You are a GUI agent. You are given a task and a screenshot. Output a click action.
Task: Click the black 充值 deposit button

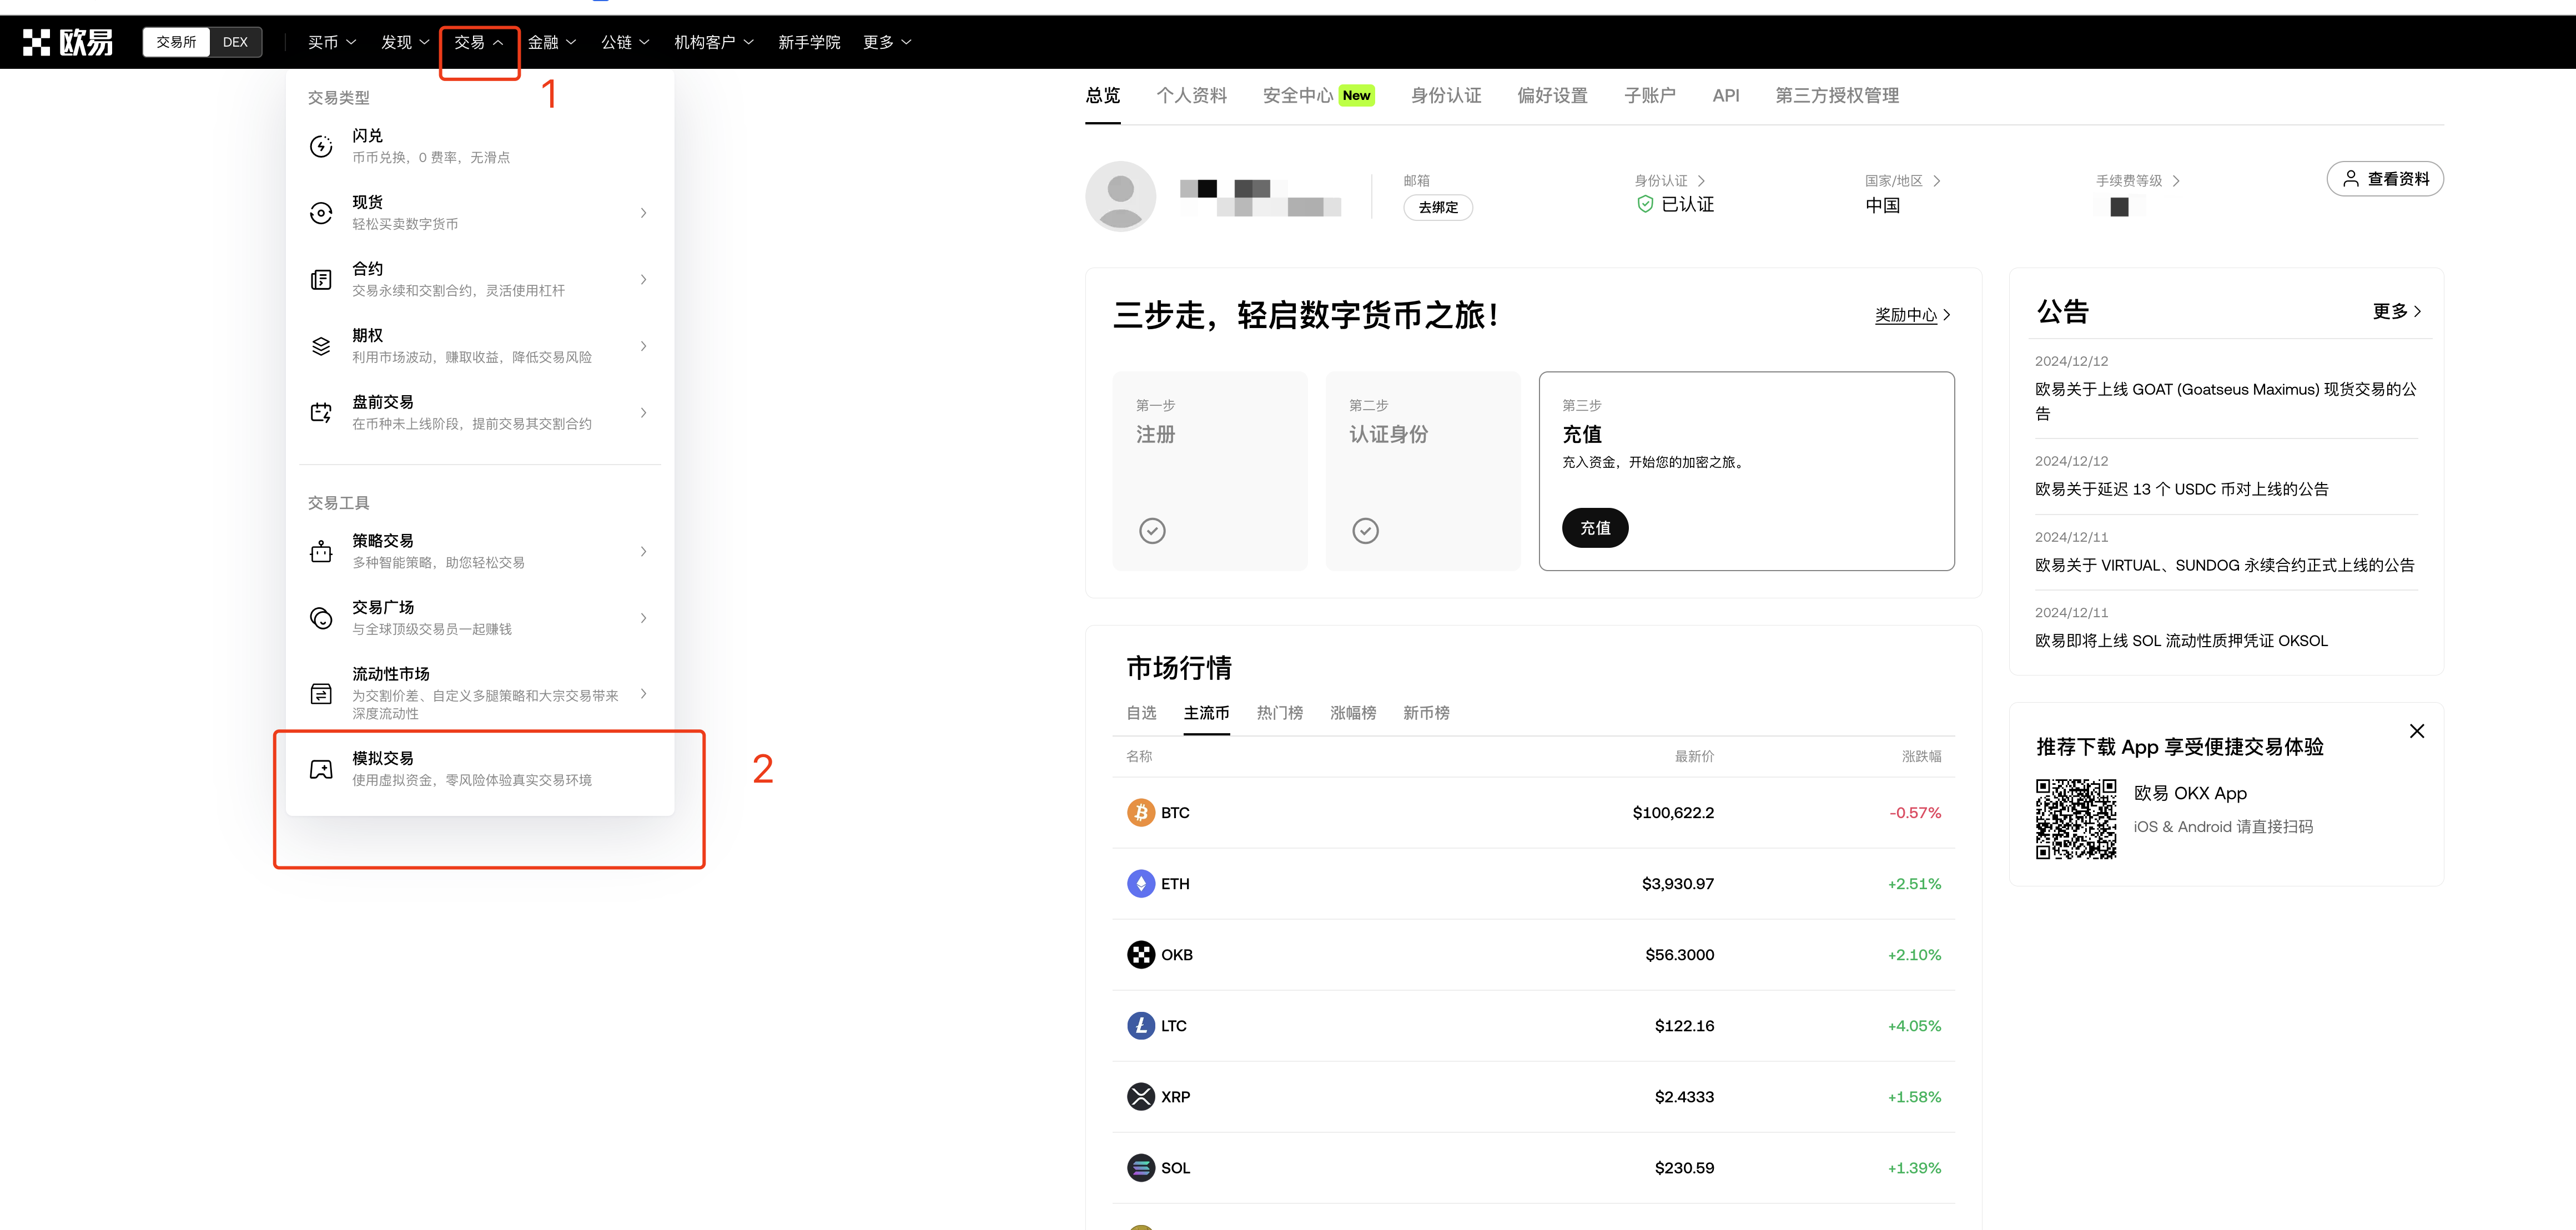[x=1595, y=528]
